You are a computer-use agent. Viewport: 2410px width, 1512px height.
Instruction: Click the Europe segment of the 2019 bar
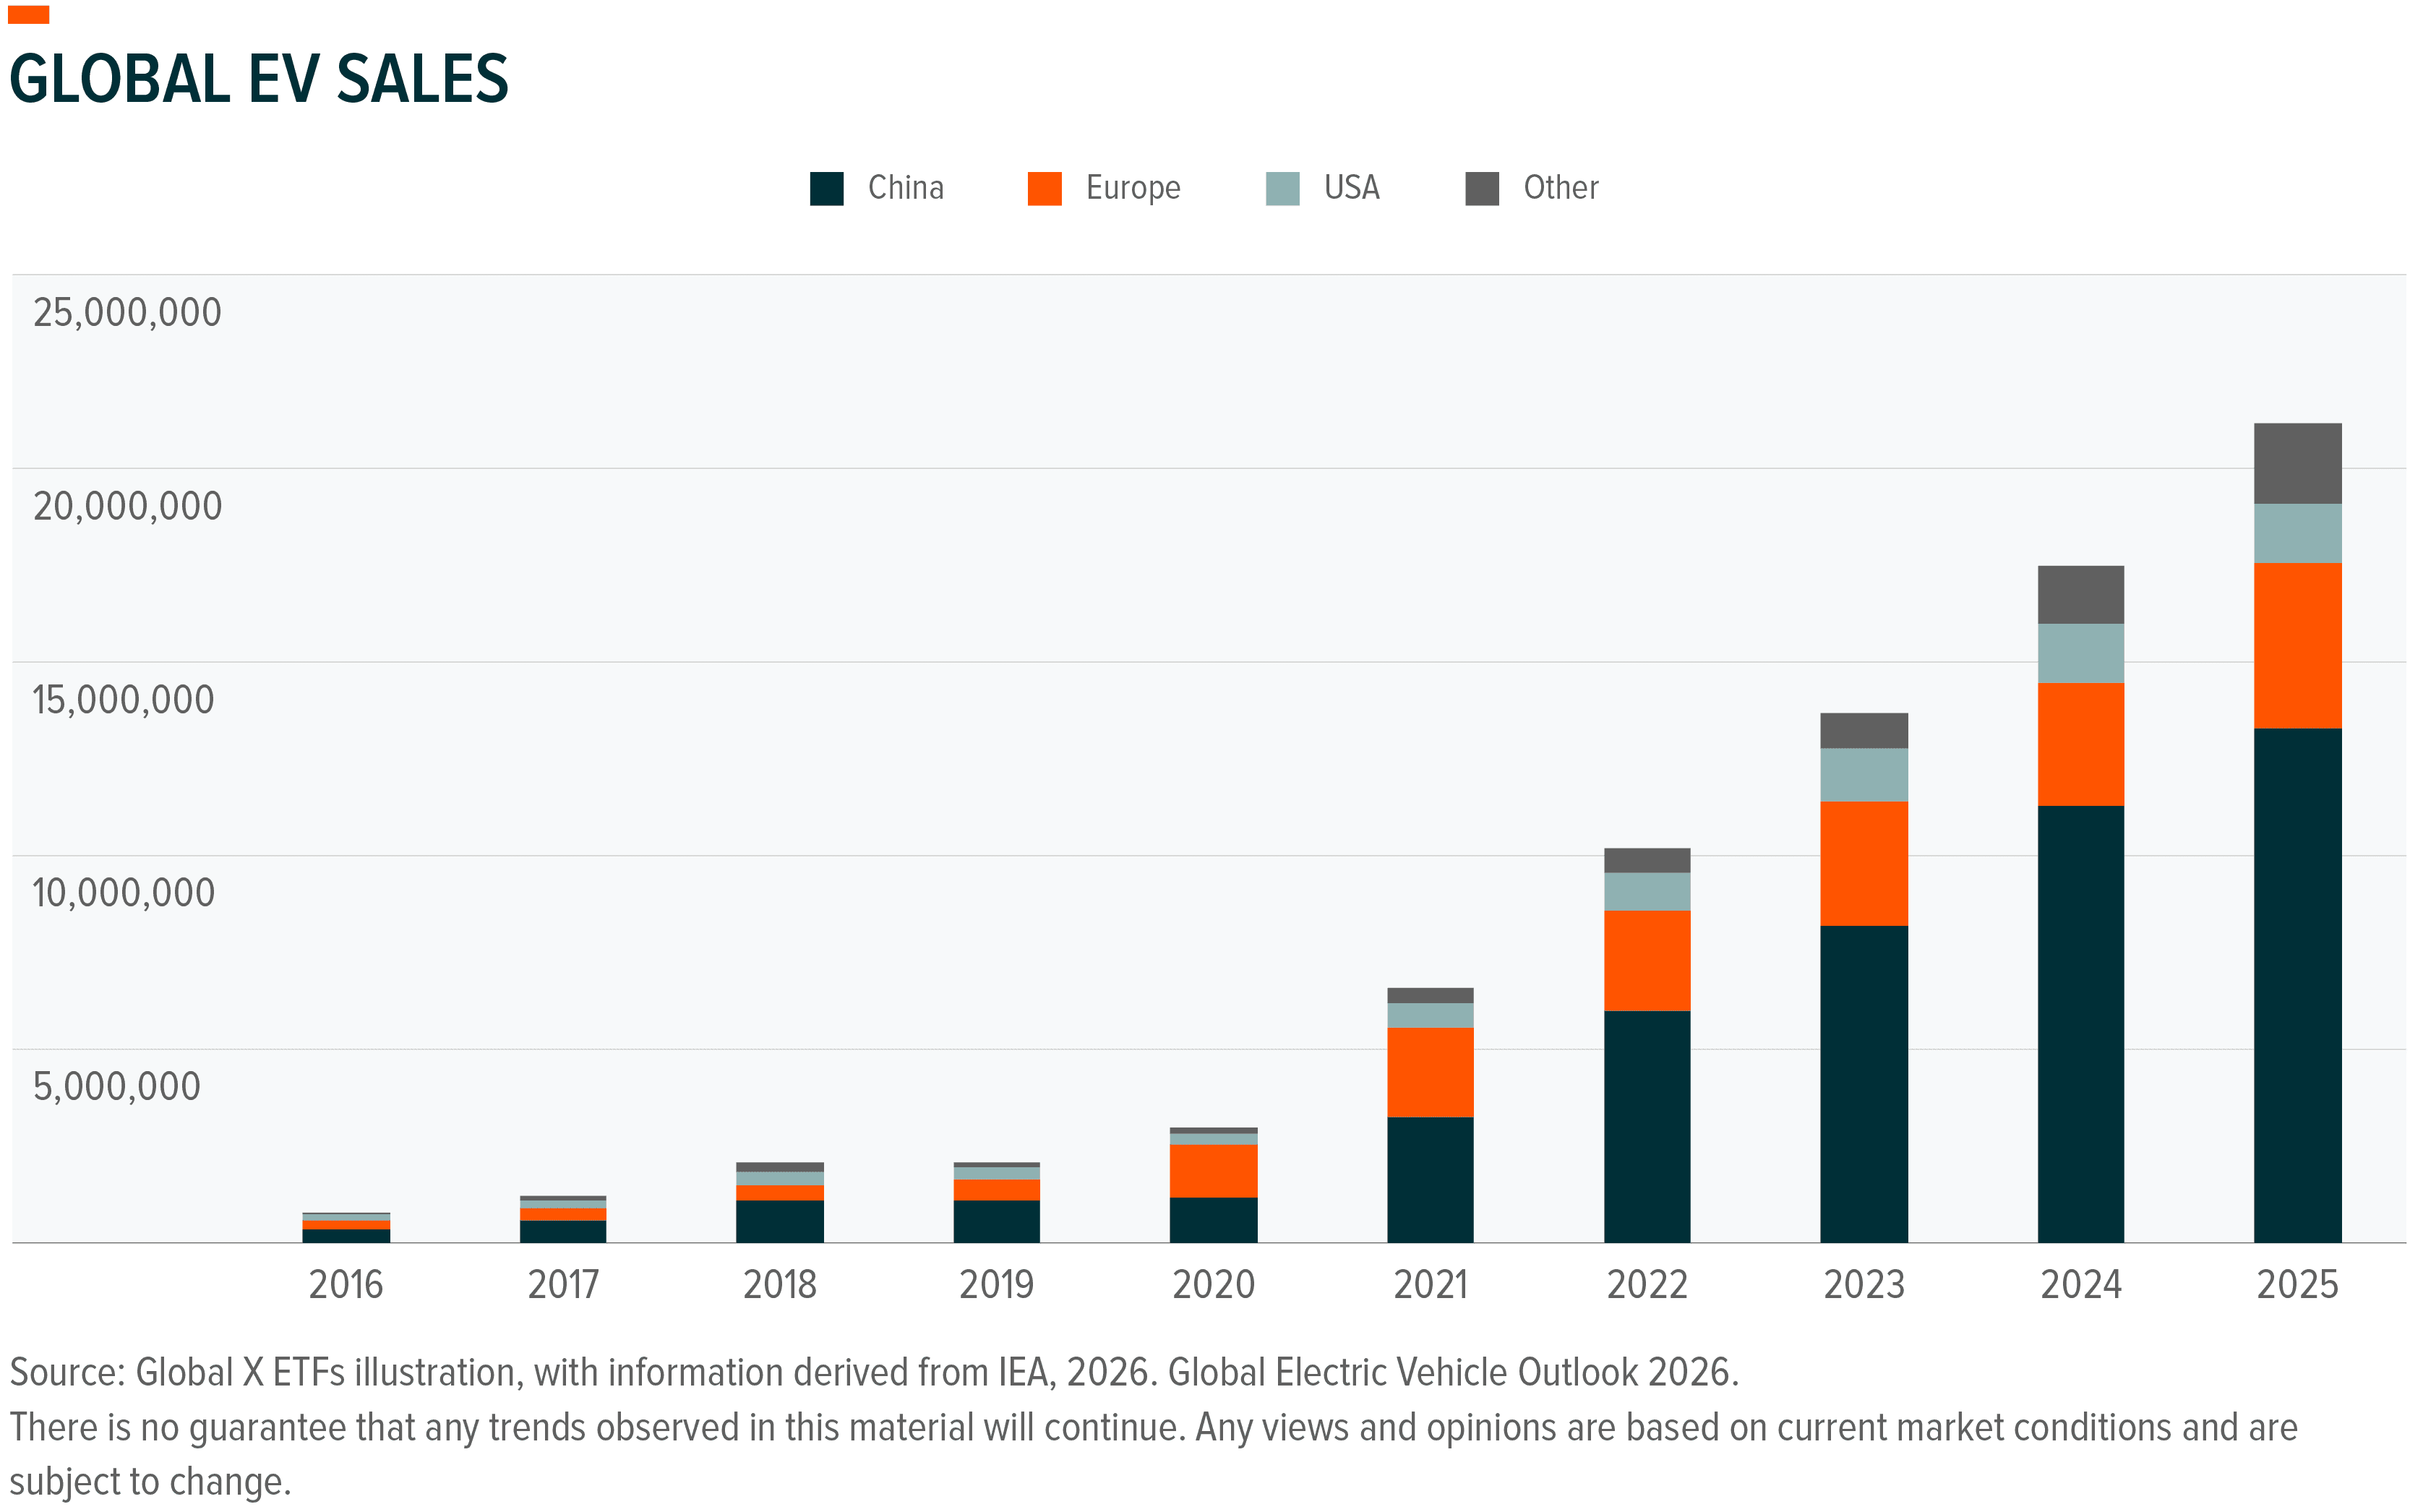click(x=996, y=1190)
